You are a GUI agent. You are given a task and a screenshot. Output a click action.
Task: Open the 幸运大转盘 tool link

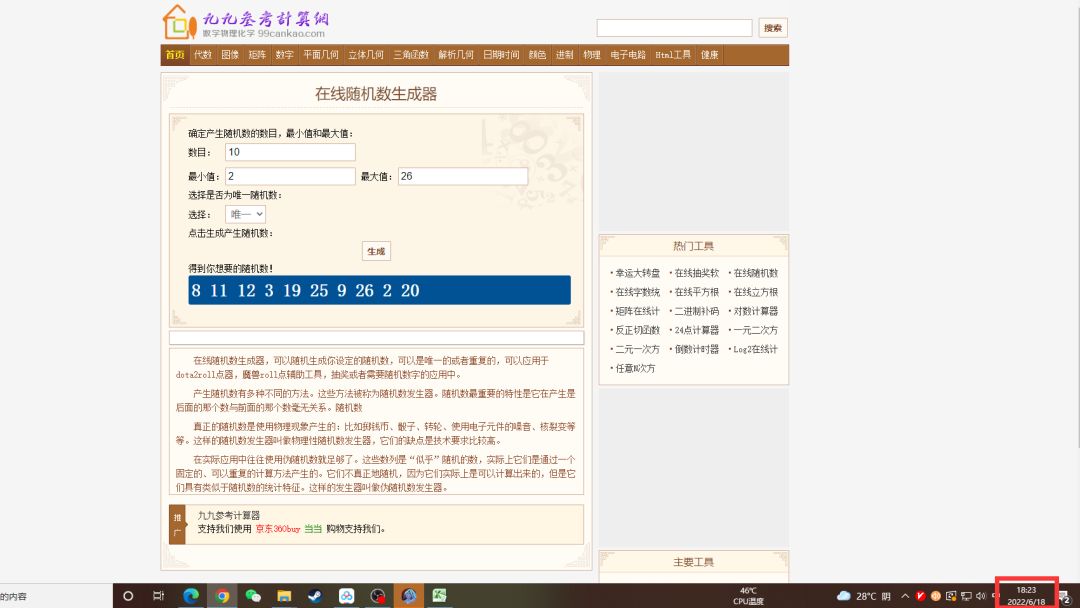(637, 273)
